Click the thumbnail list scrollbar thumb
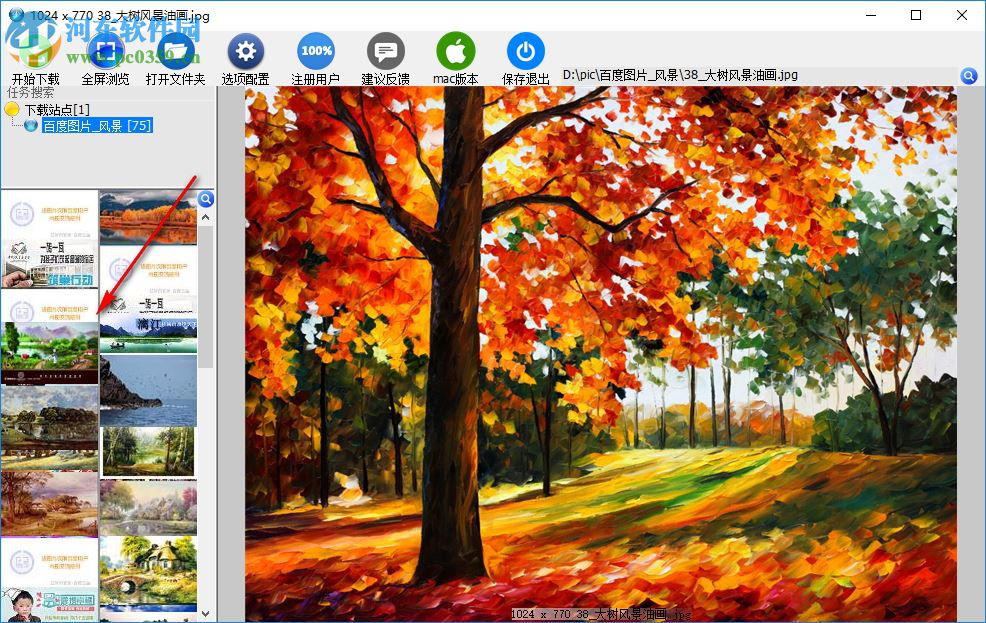 tap(206, 296)
